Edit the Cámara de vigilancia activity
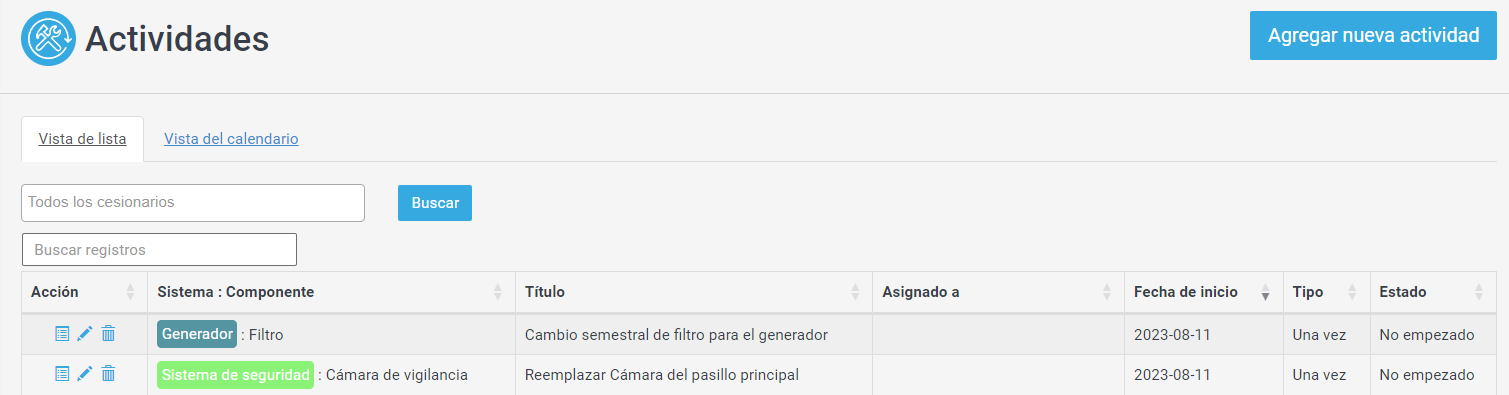 point(85,374)
